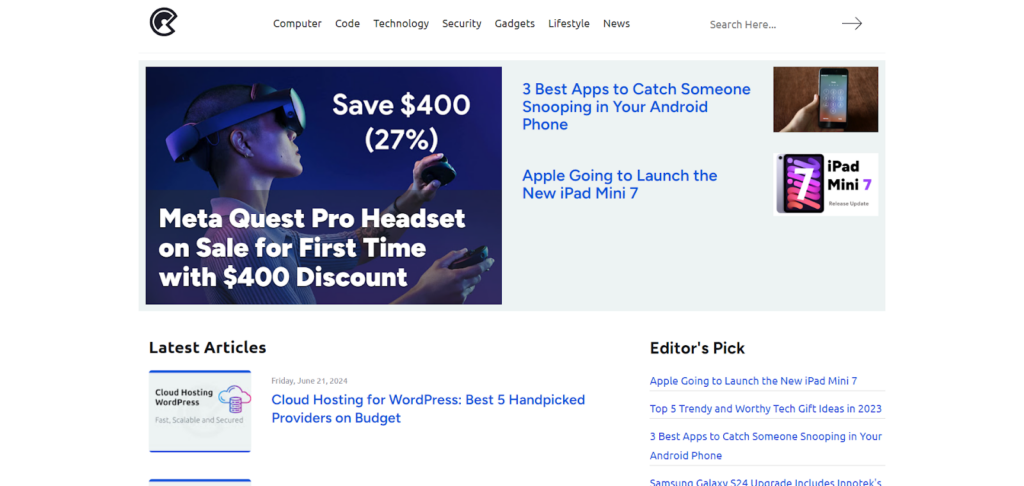Click the site logo icon

click(163, 22)
